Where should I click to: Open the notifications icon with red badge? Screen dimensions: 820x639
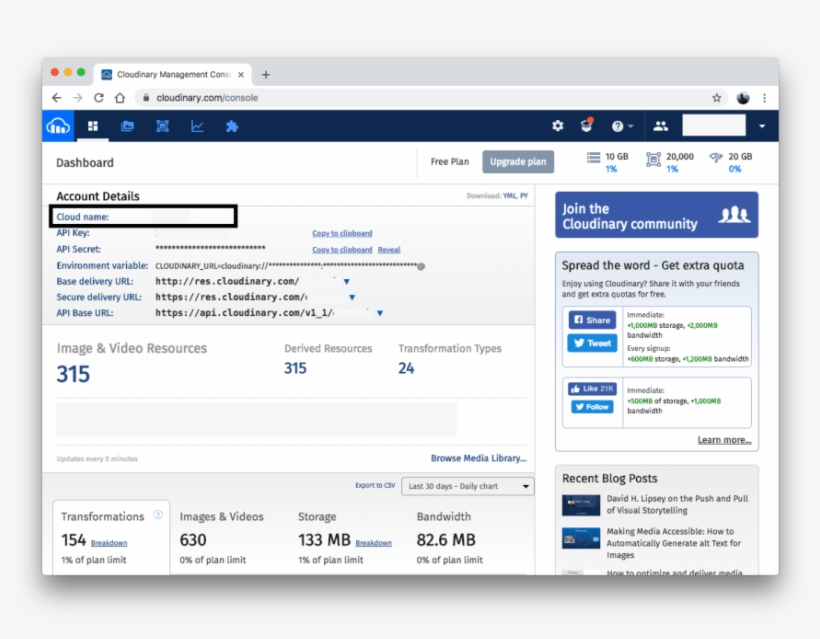pyautogui.click(x=587, y=125)
